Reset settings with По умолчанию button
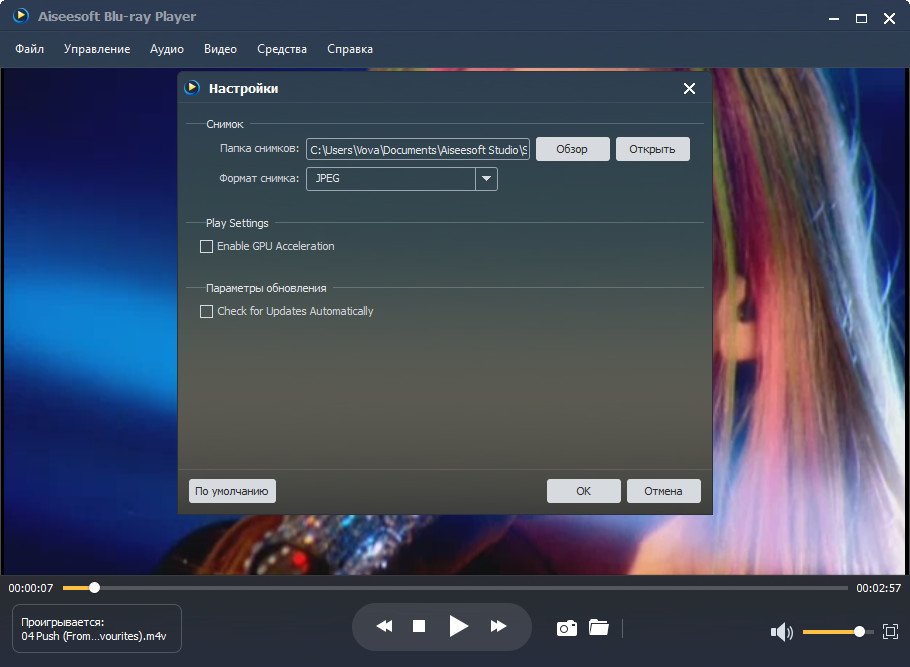Viewport: 910px width, 667px height. 232,491
